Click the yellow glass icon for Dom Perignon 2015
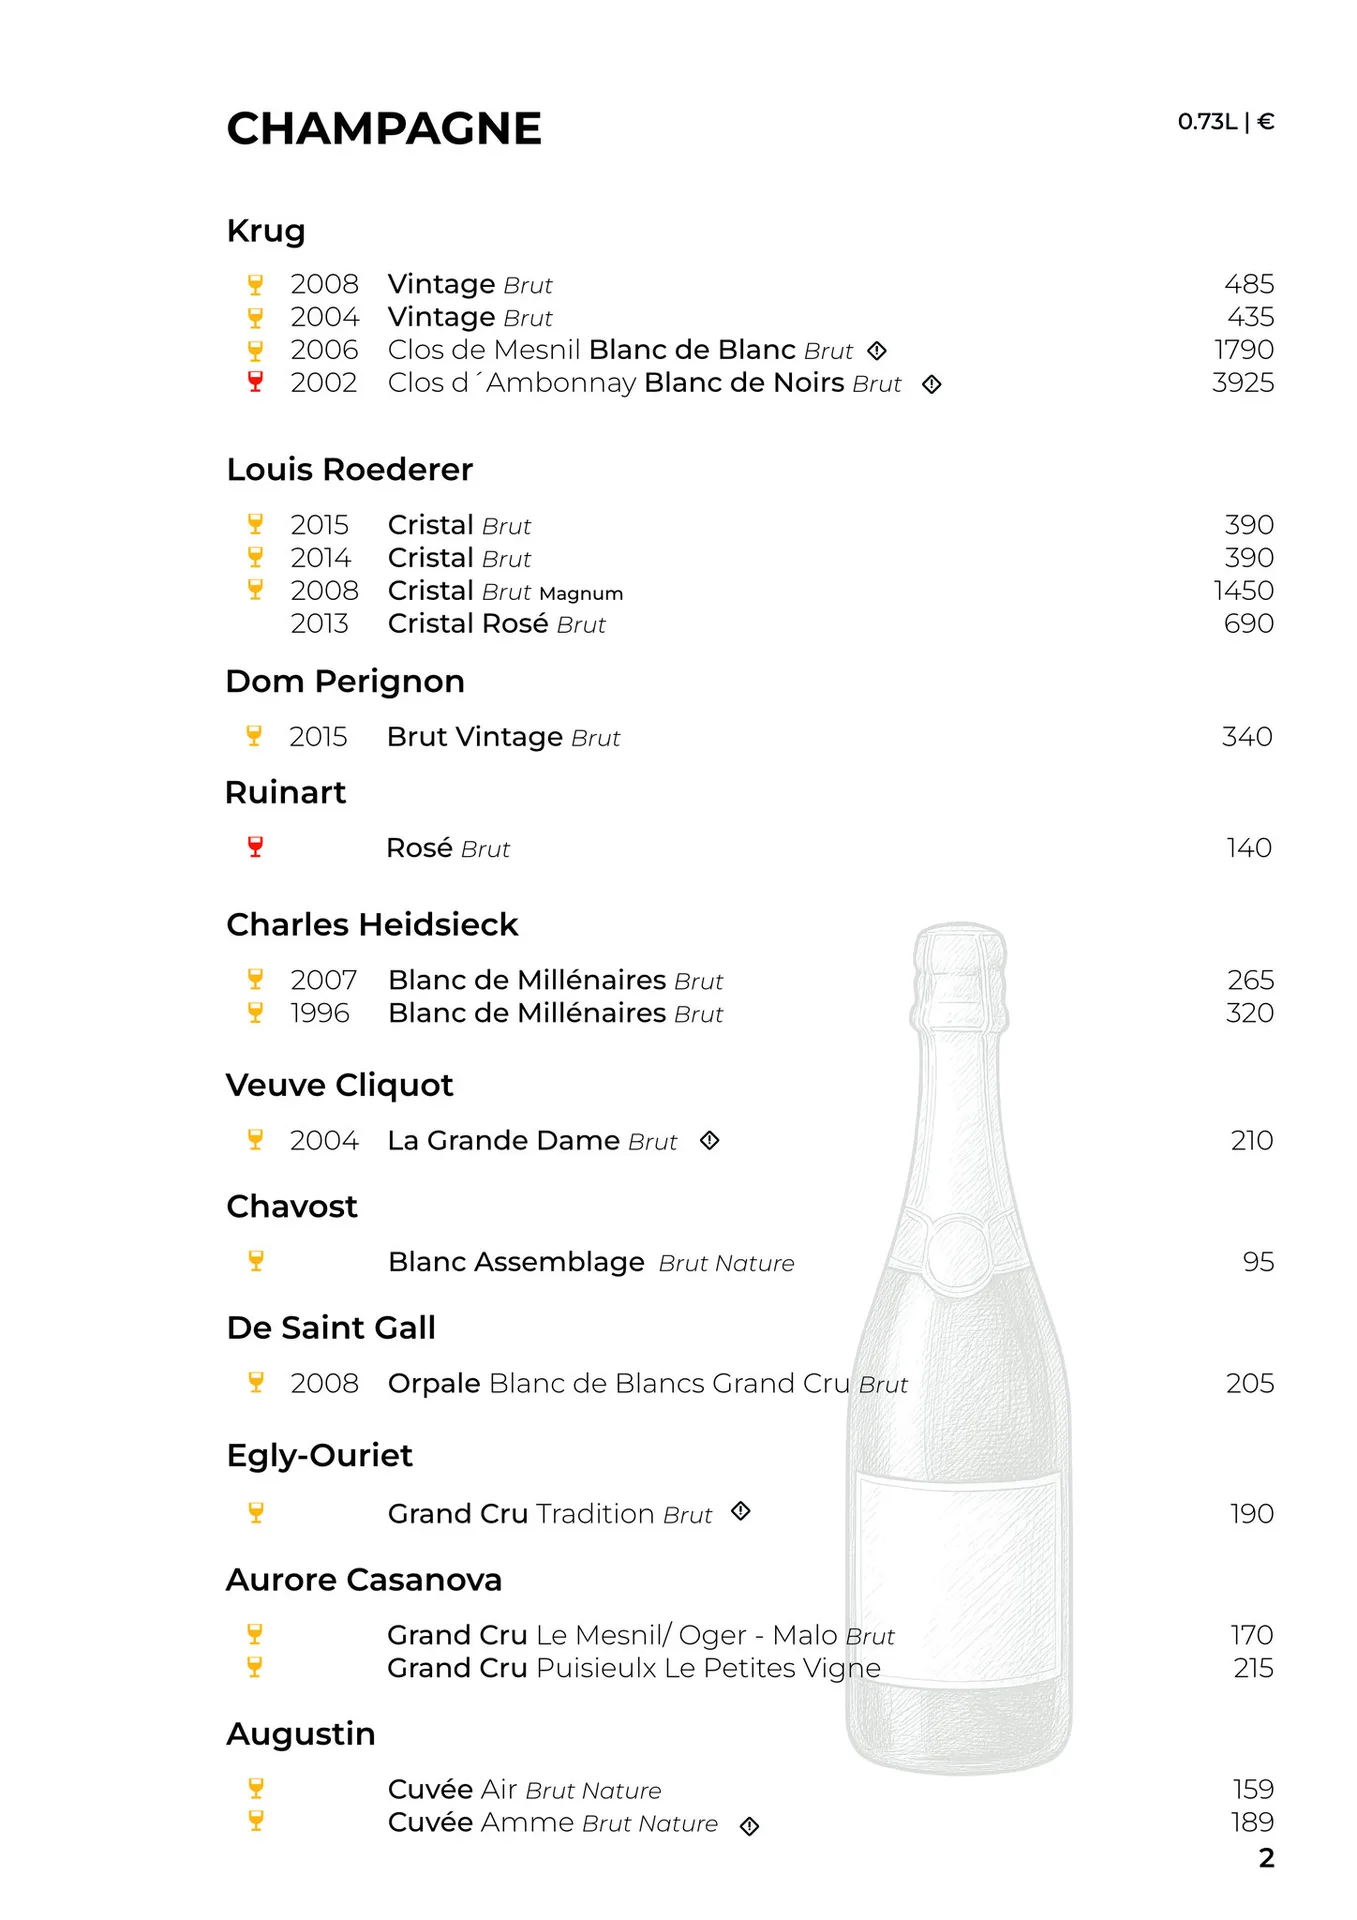1357x1920 pixels. coord(254,736)
